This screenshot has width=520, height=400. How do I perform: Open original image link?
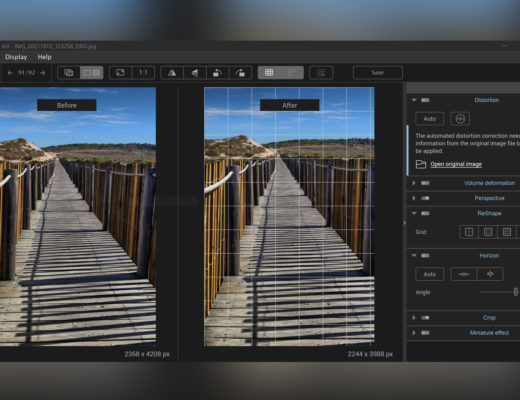456,164
